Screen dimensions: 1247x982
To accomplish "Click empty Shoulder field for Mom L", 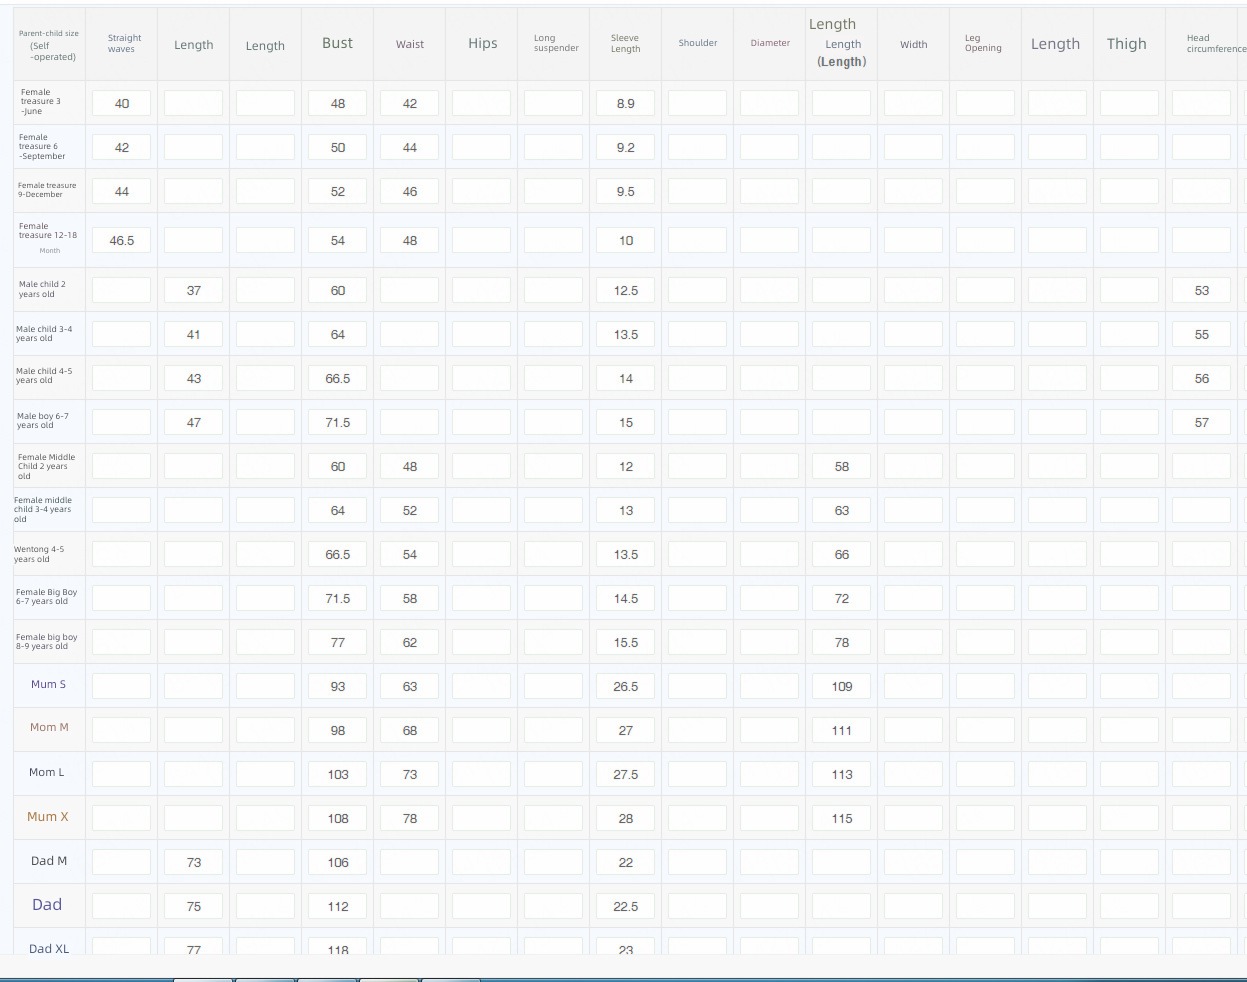I will tap(698, 774).
